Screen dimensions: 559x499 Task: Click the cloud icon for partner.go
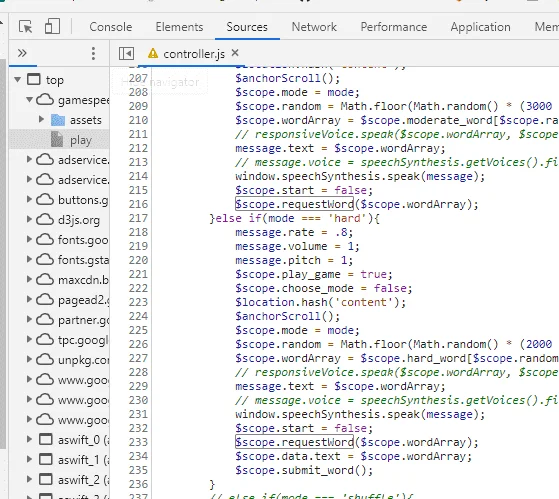click(45, 319)
